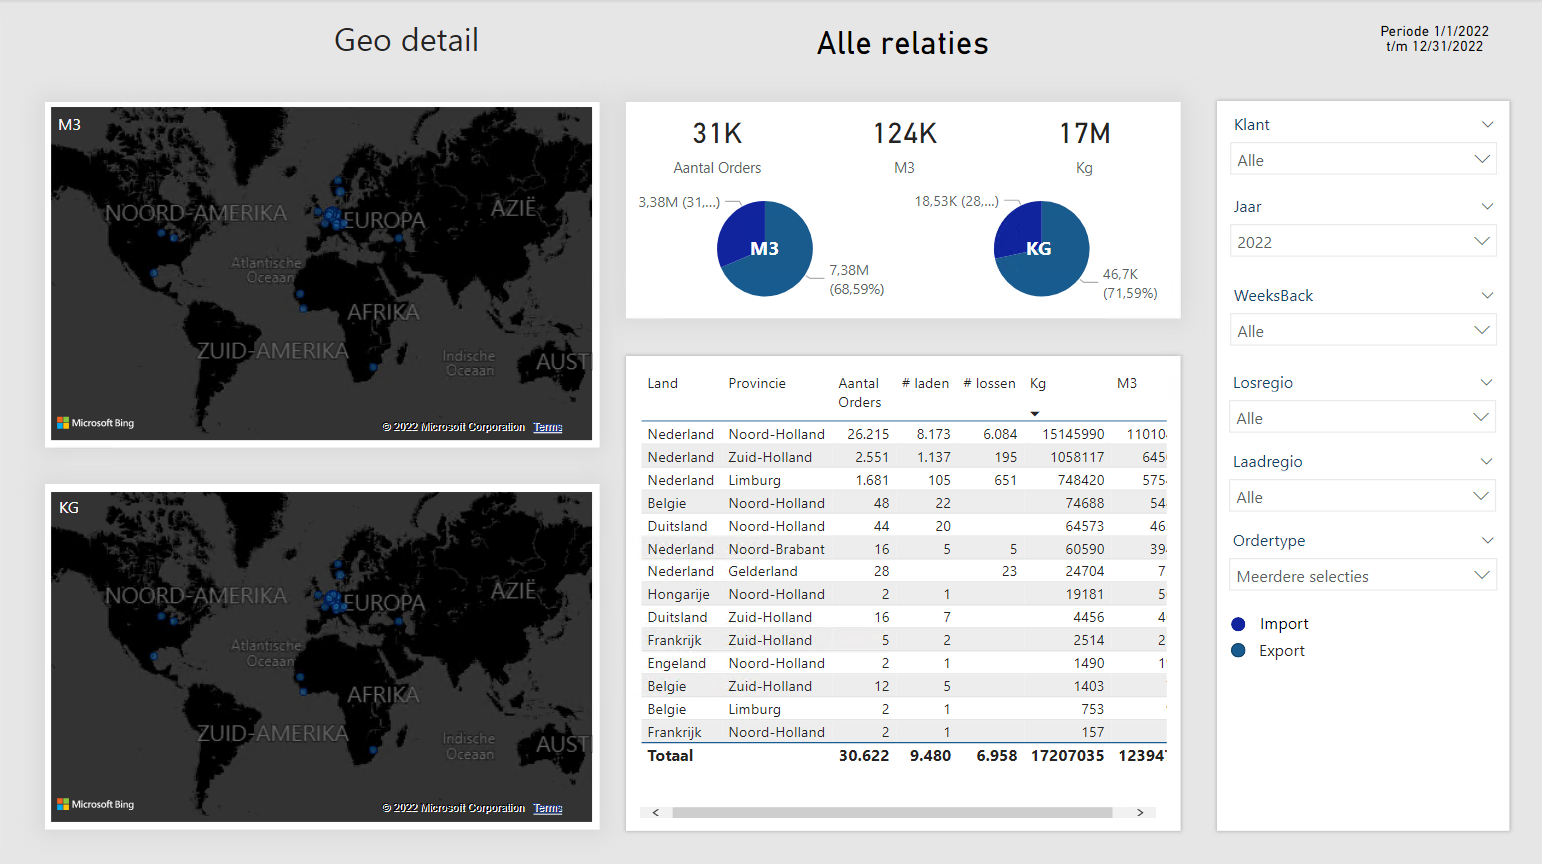Image resolution: width=1542 pixels, height=864 pixels.
Task: Click the Kg column sort arrow
Action: 1035,414
